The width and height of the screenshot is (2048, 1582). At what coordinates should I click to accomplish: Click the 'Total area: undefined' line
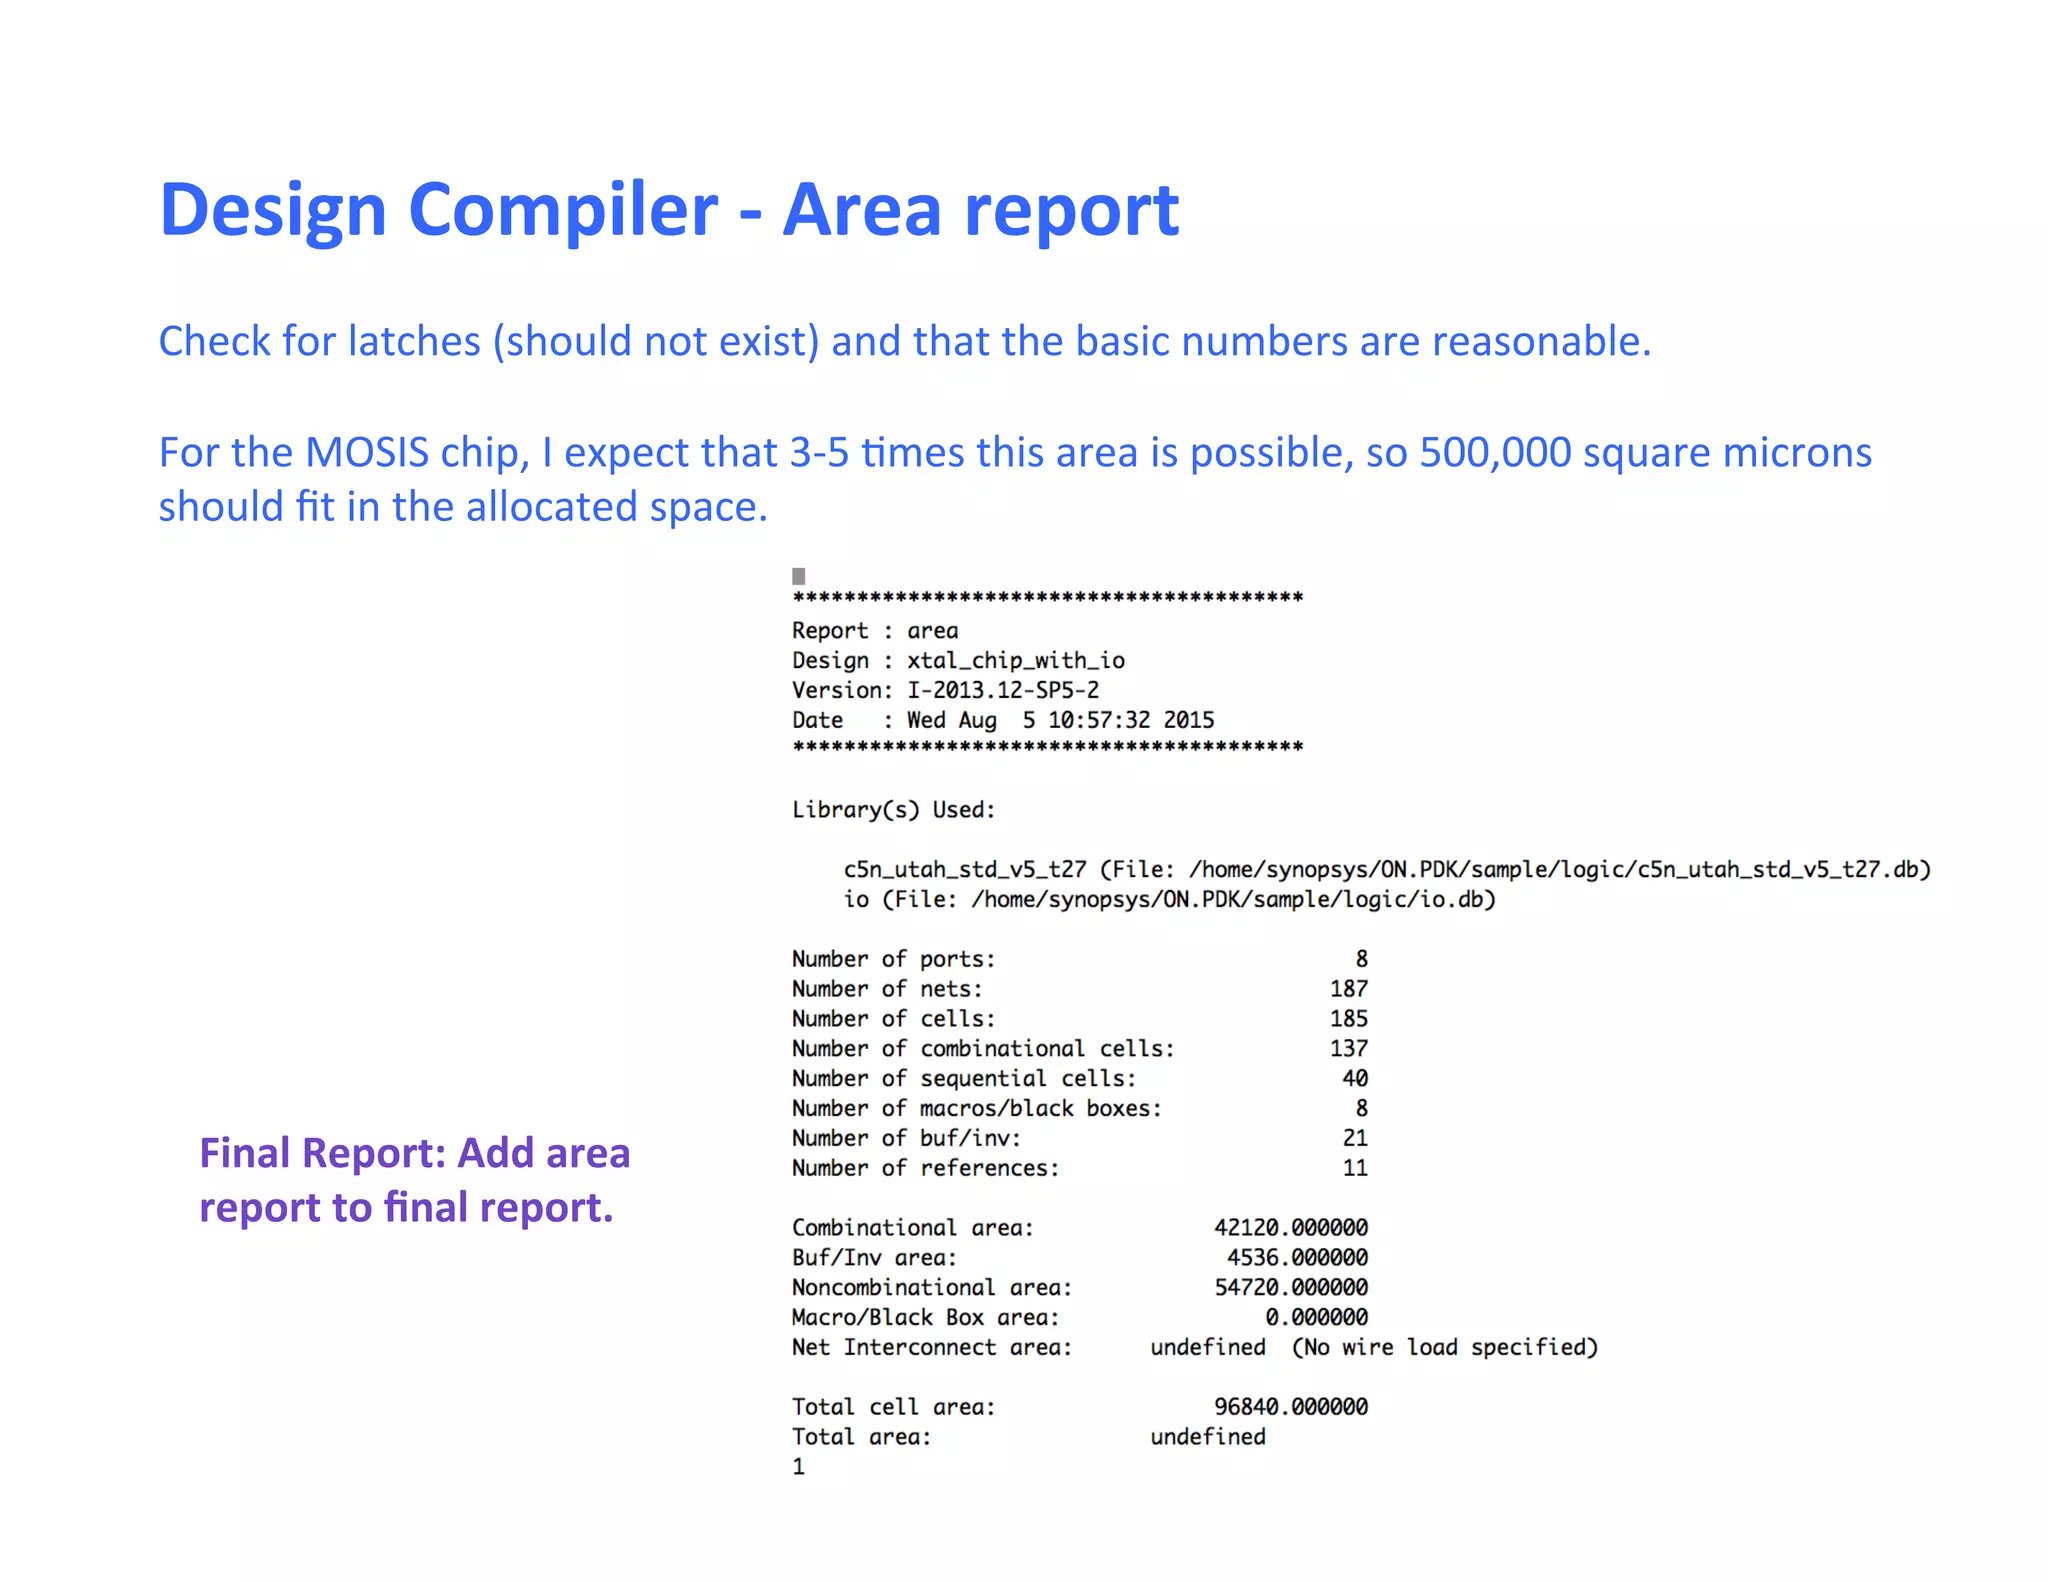(x=1028, y=1437)
